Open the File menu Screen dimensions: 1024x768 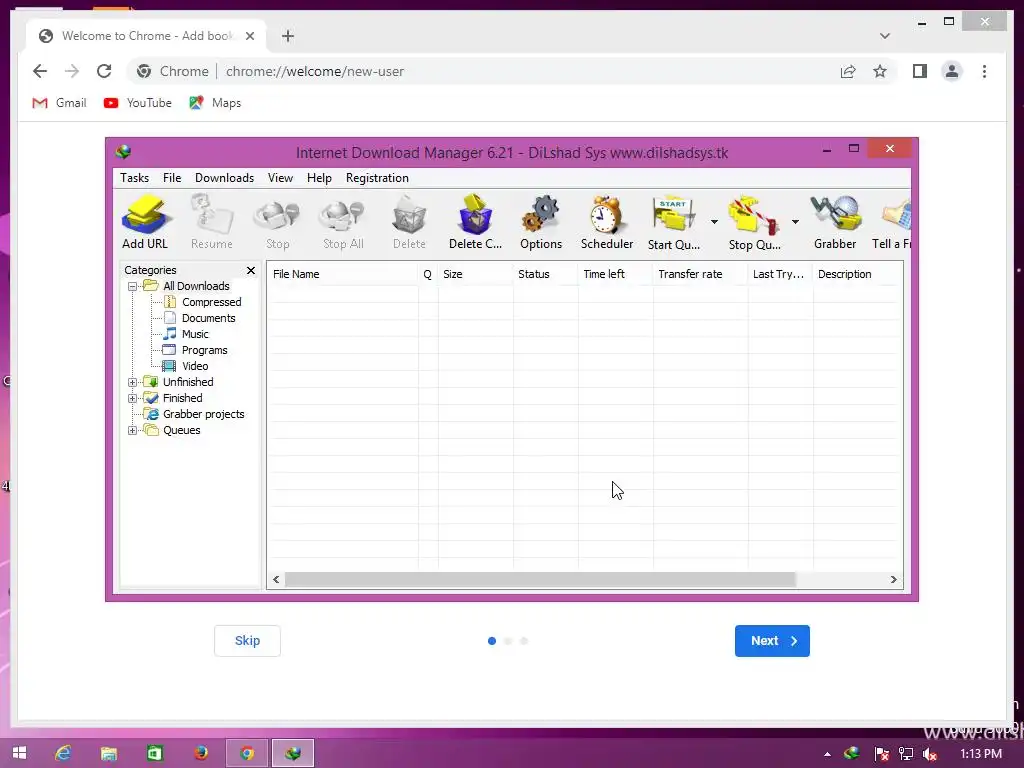[x=172, y=178]
